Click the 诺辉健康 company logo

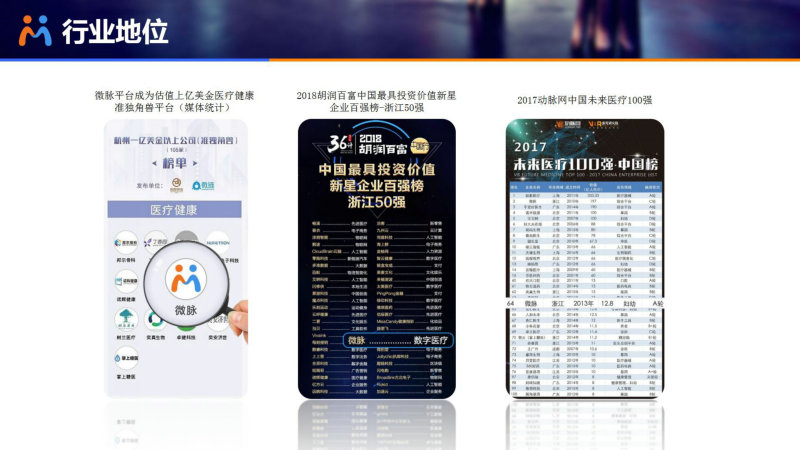pyautogui.click(x=126, y=281)
